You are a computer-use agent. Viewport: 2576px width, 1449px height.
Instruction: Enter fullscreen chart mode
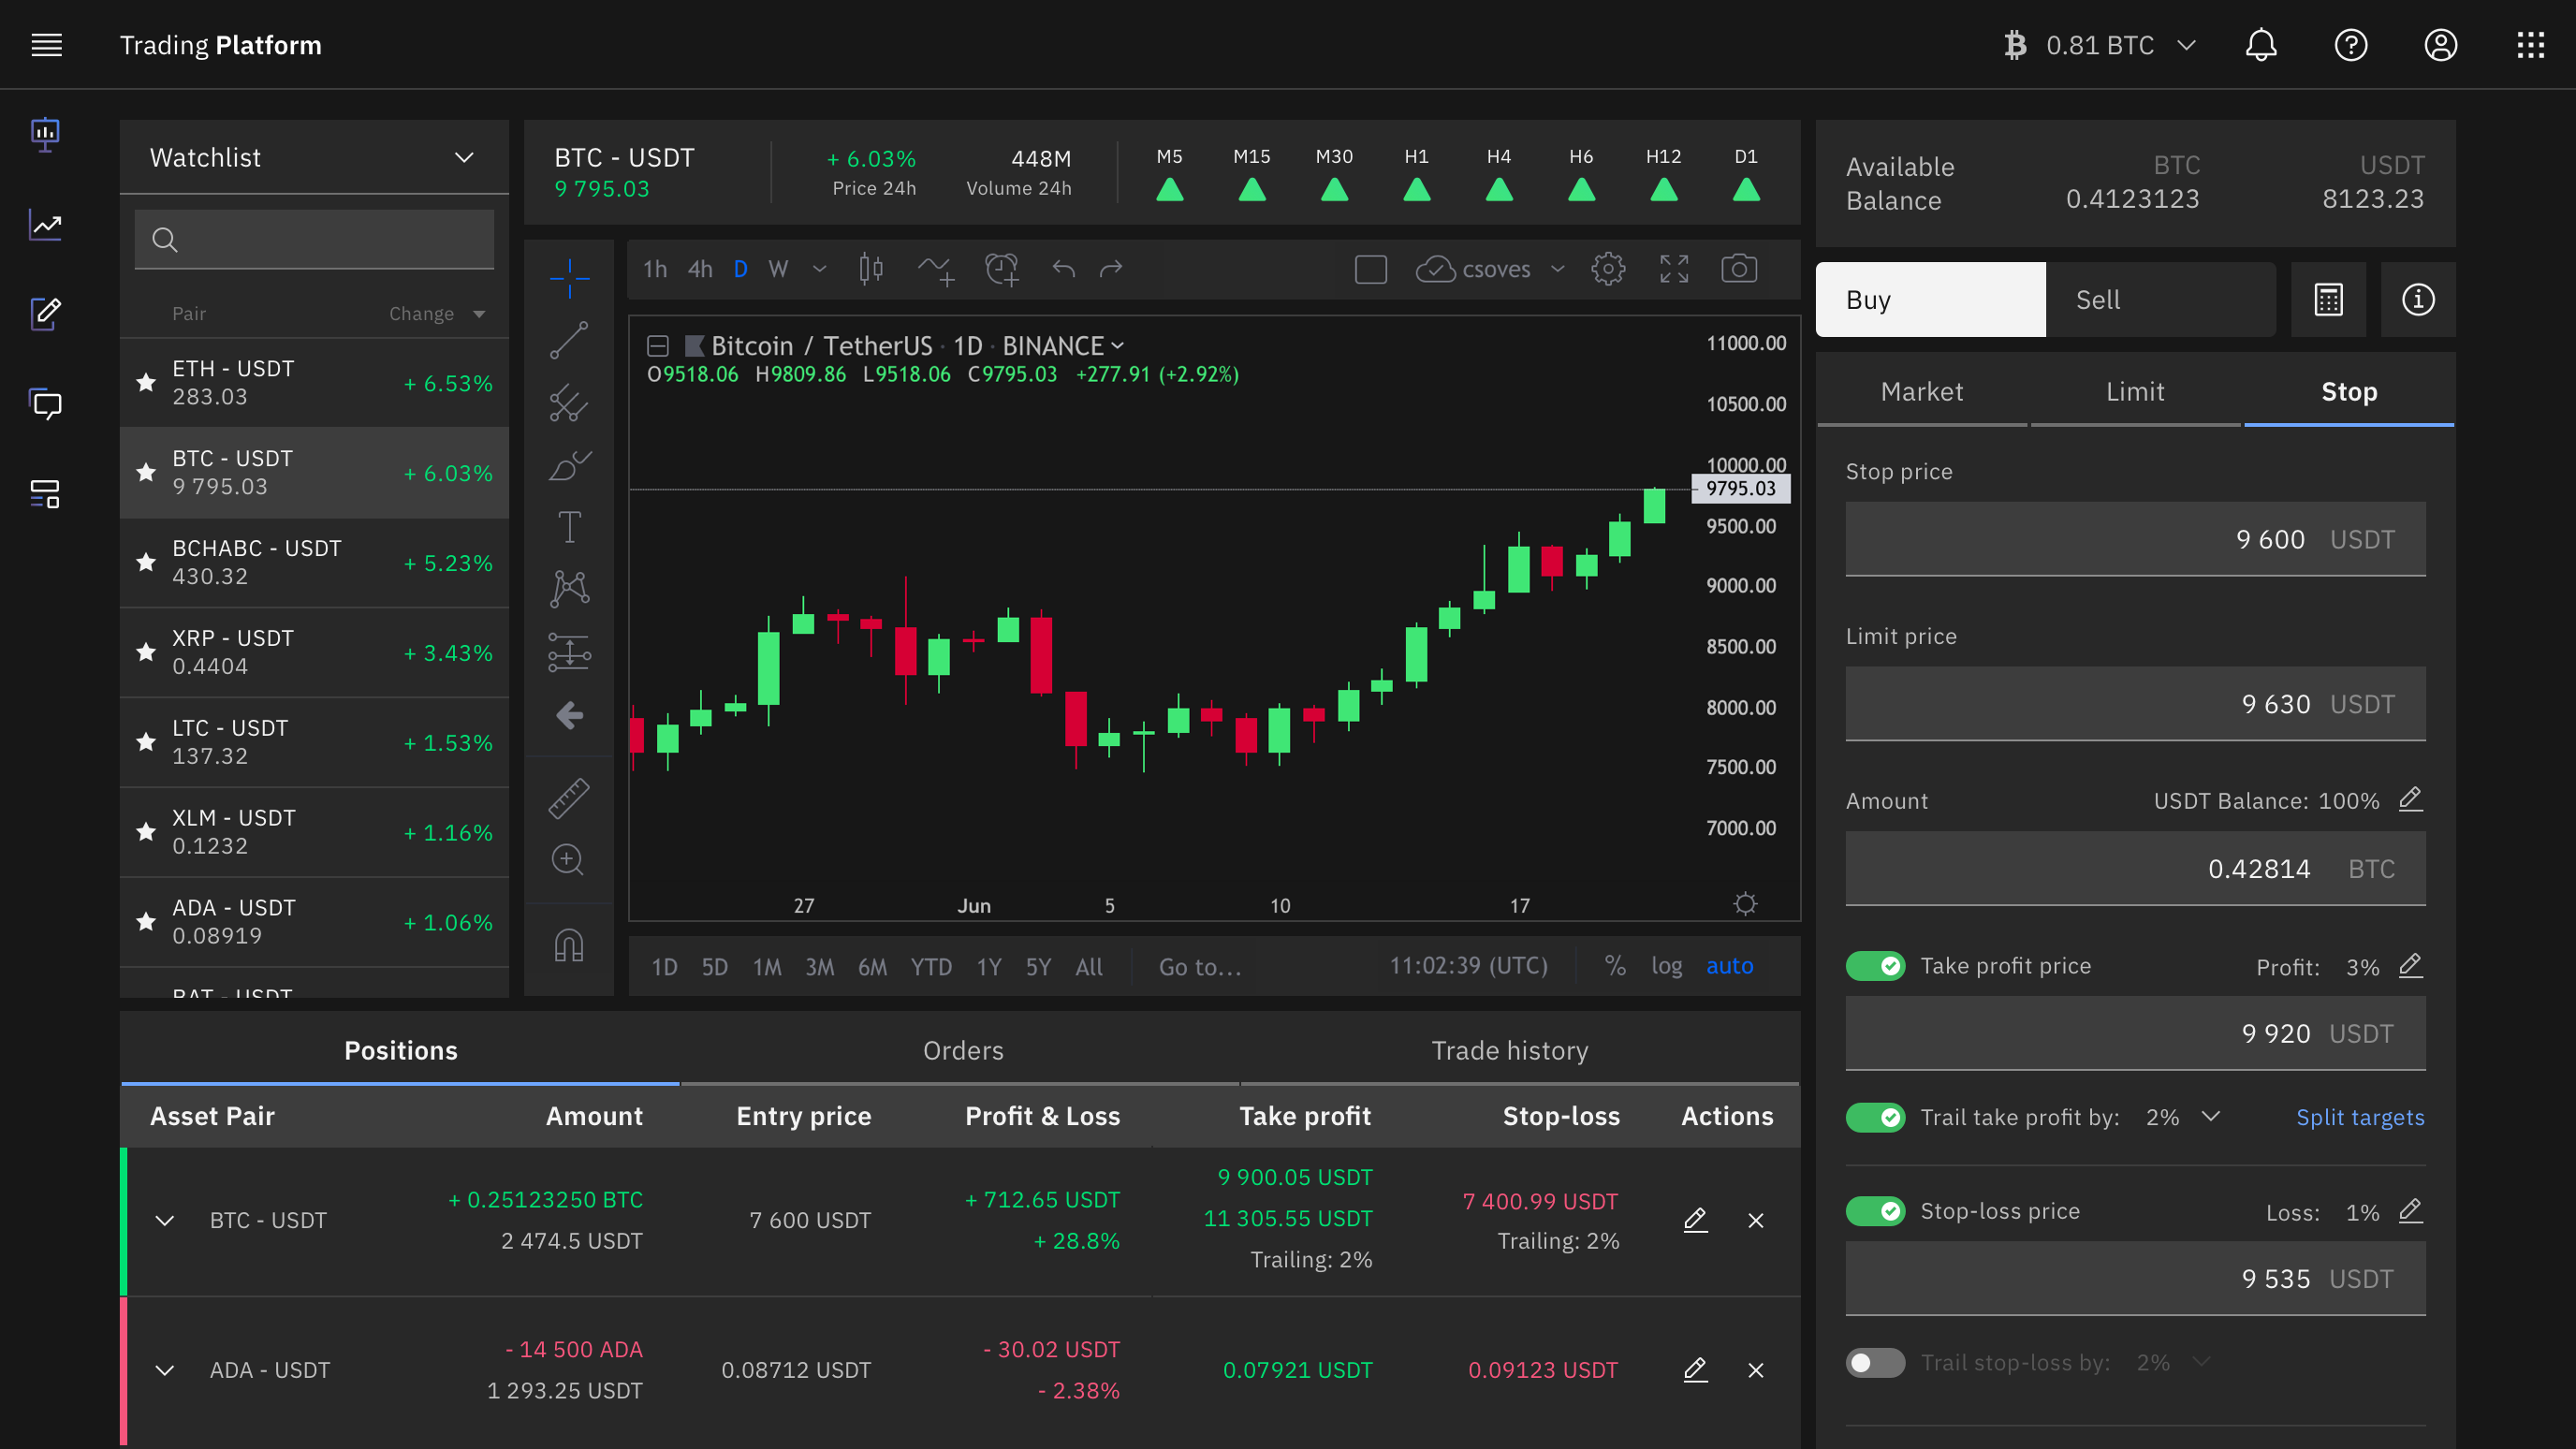1674,269
